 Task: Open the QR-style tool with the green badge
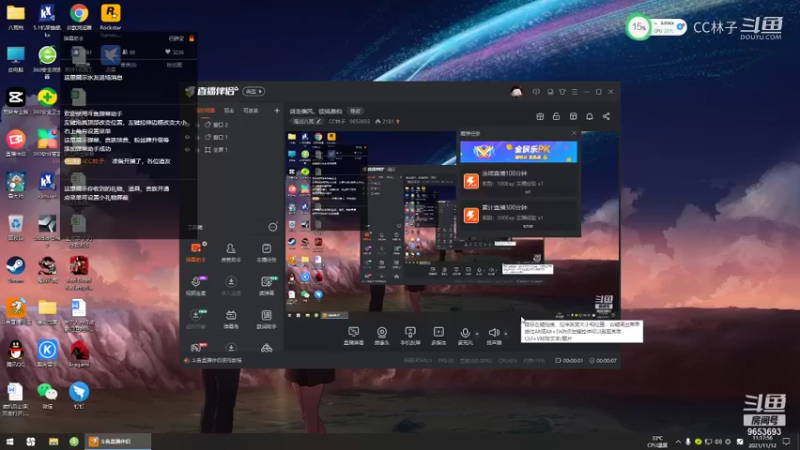tap(266, 286)
